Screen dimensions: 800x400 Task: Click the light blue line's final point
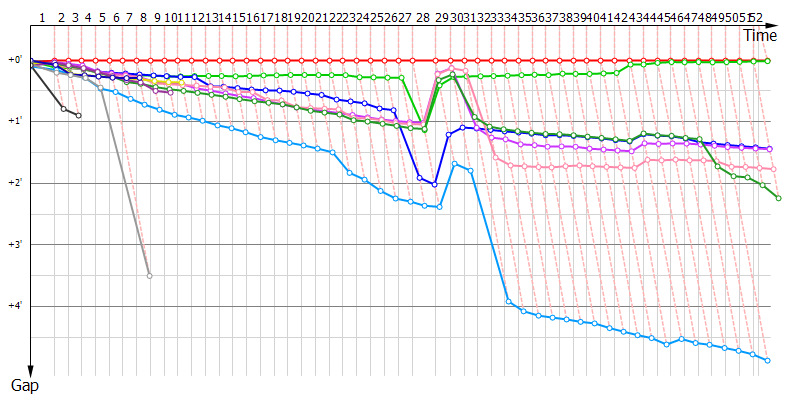[768, 360]
